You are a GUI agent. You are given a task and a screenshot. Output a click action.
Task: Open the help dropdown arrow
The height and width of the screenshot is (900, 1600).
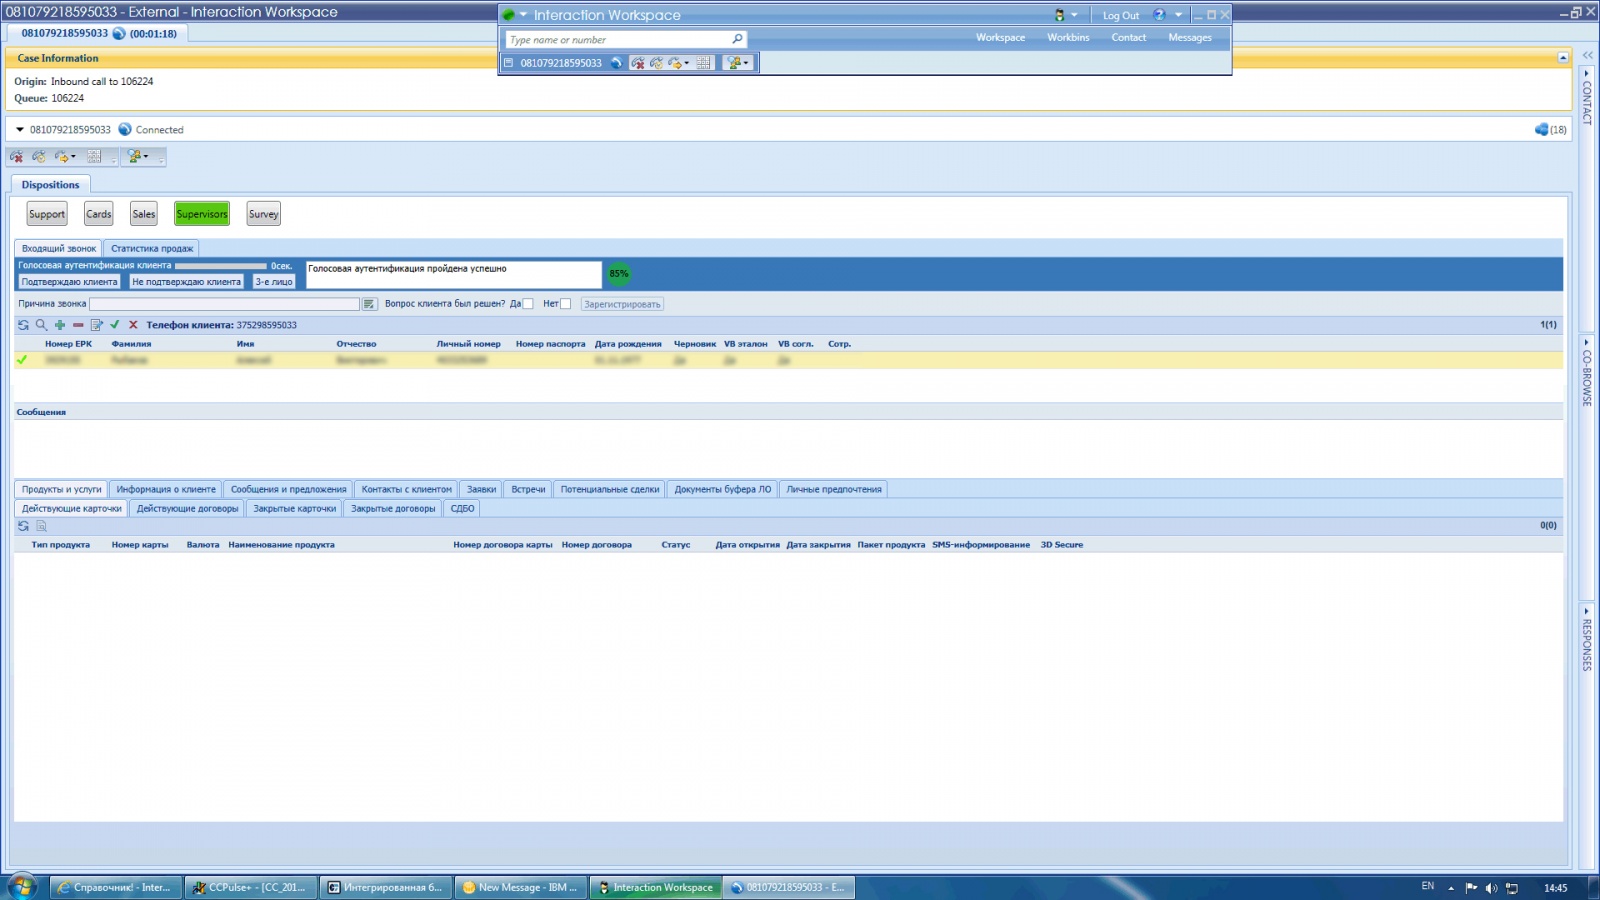pyautogui.click(x=1178, y=15)
